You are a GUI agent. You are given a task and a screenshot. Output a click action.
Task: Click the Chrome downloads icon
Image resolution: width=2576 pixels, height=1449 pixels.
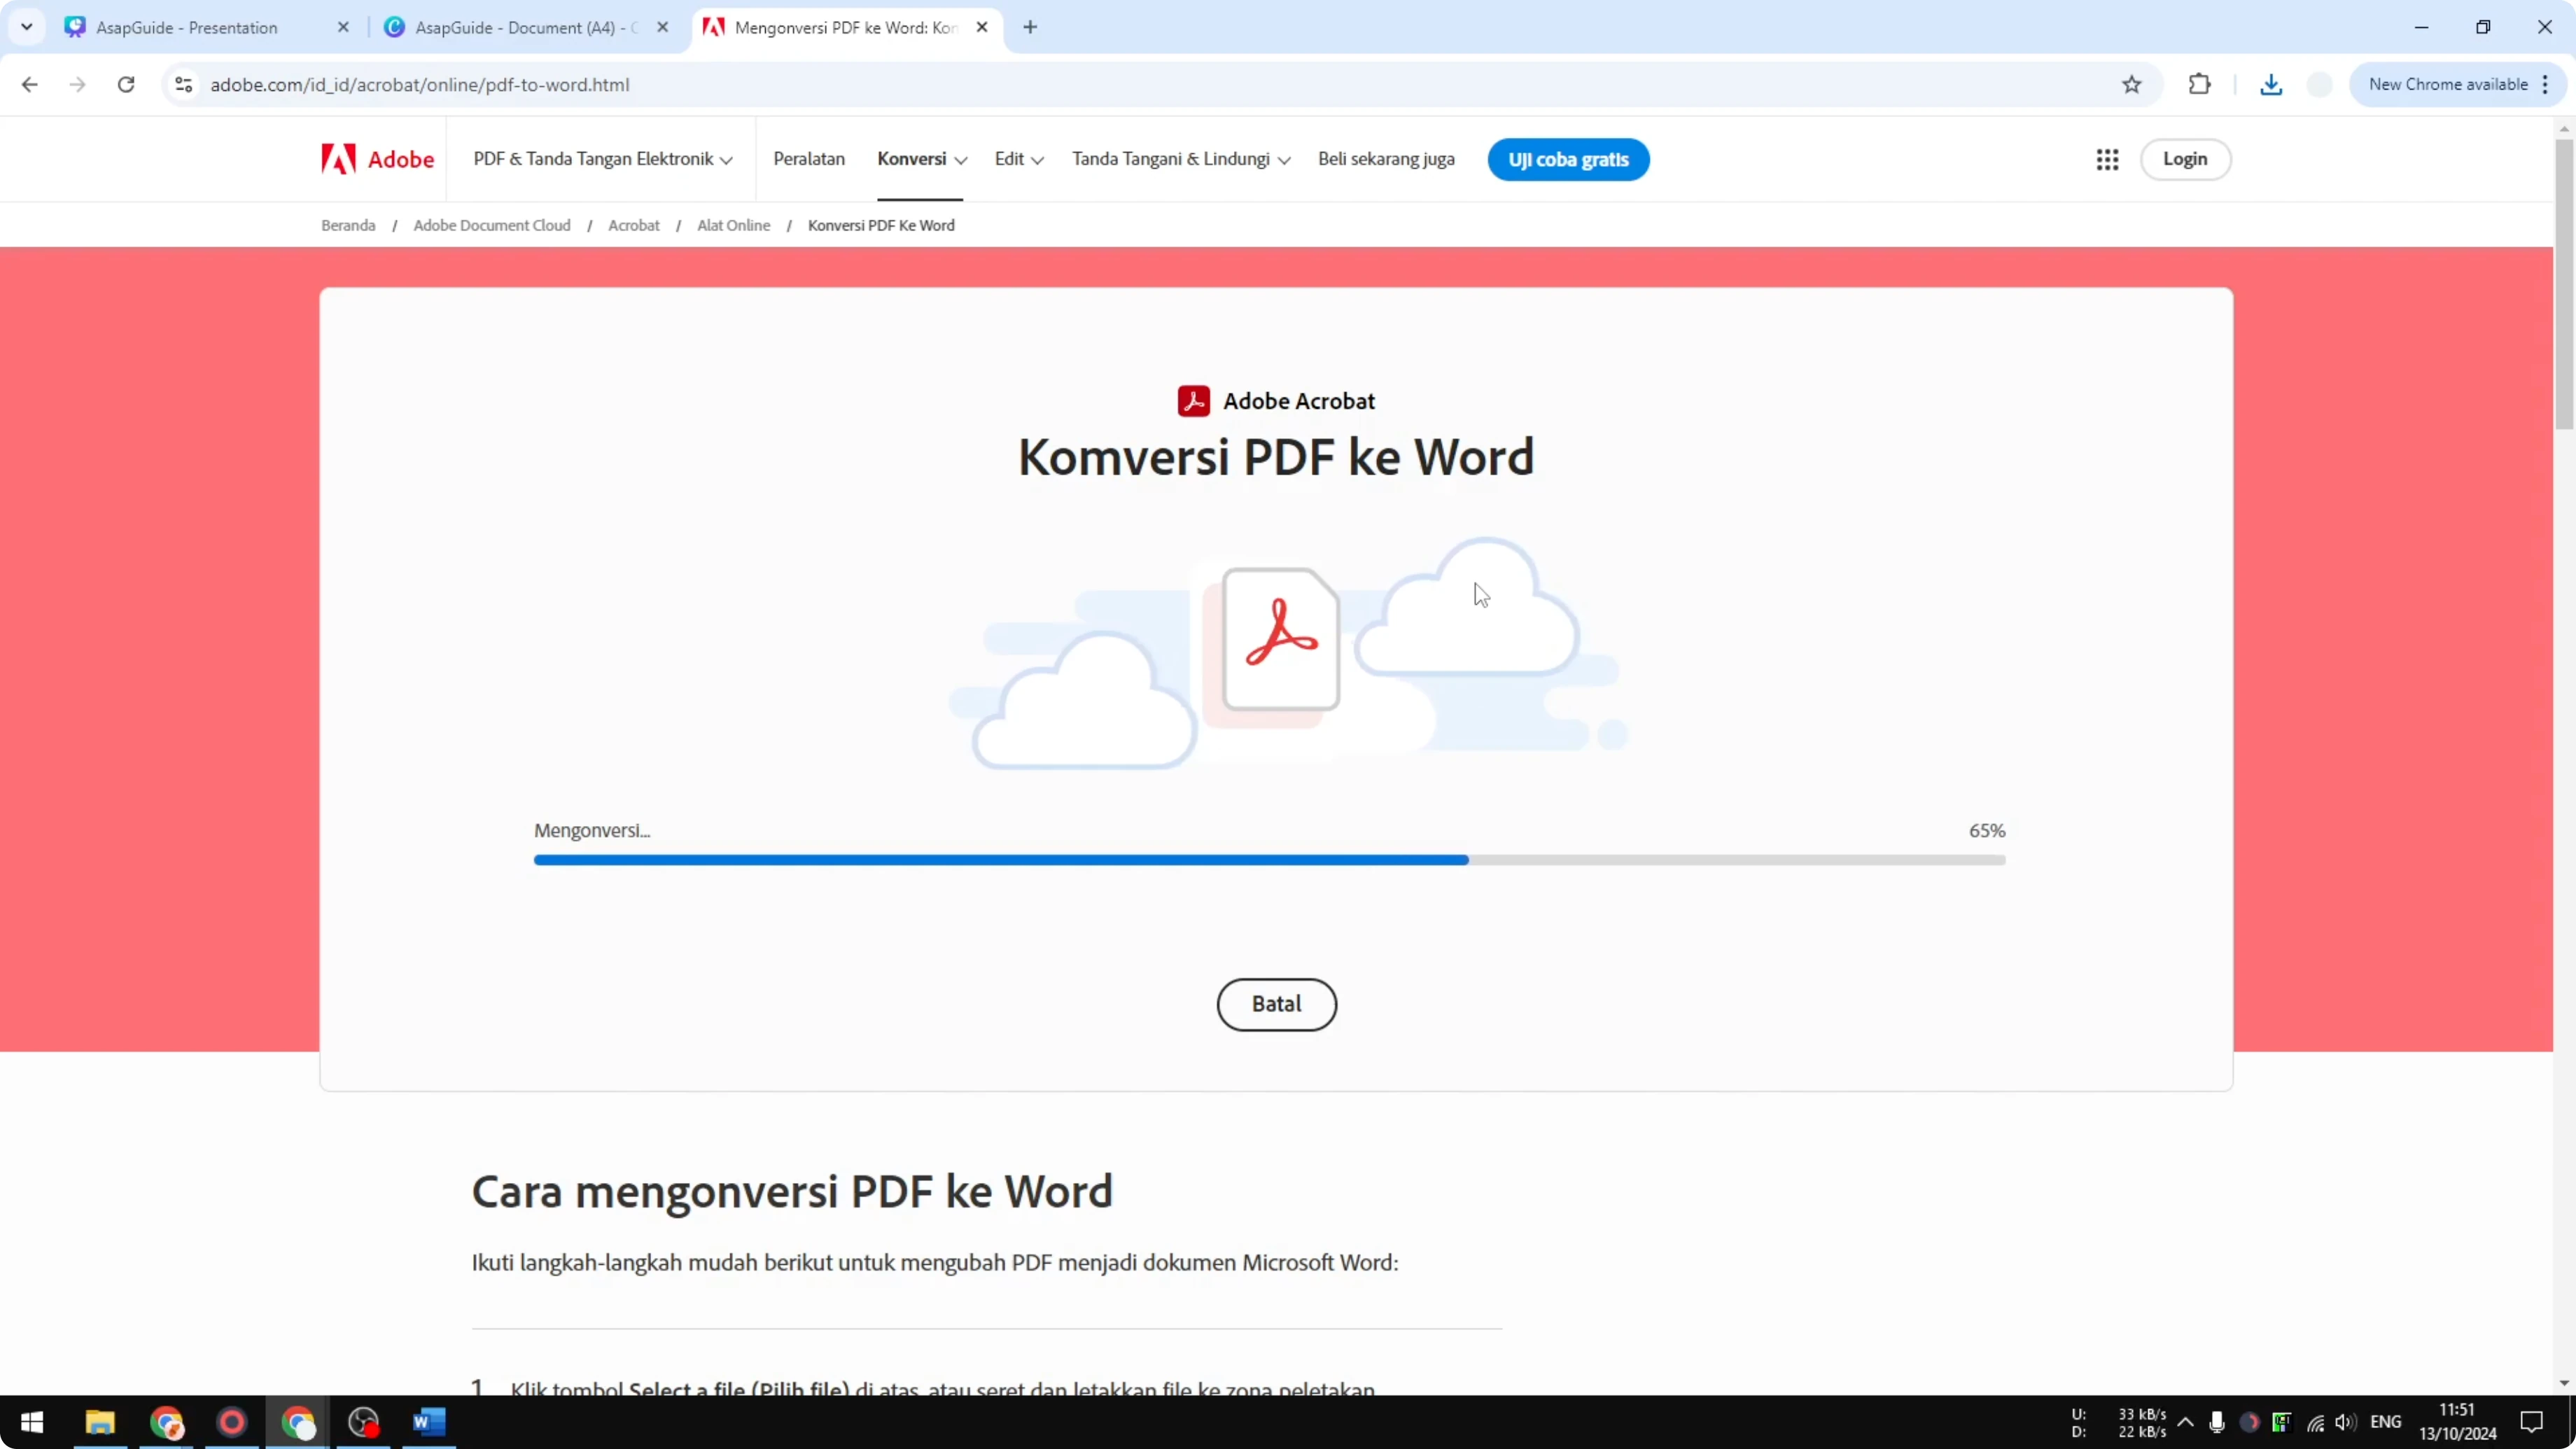2271,84
